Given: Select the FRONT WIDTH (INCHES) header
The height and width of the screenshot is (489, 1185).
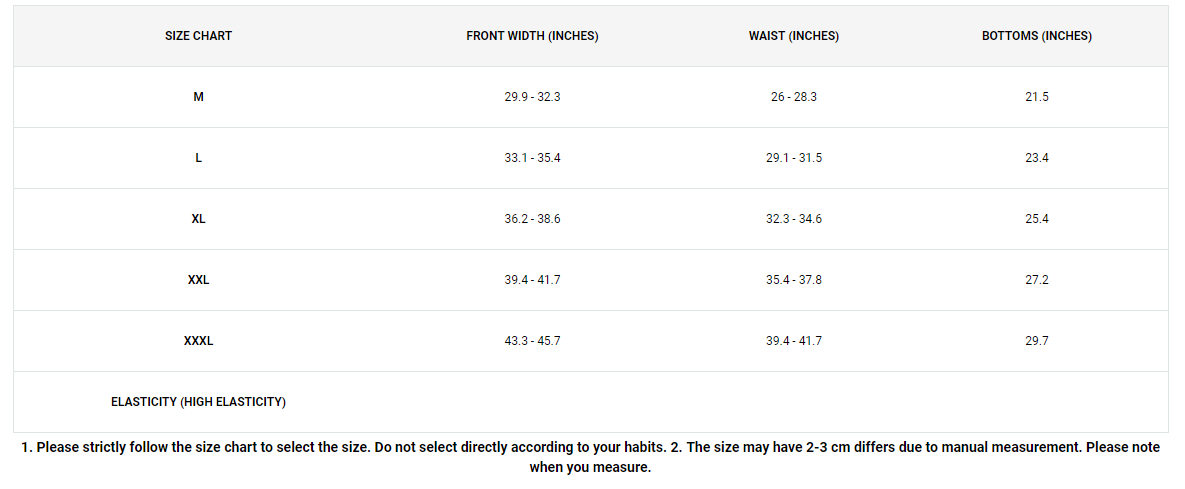Looking at the screenshot, I should (x=532, y=36).
